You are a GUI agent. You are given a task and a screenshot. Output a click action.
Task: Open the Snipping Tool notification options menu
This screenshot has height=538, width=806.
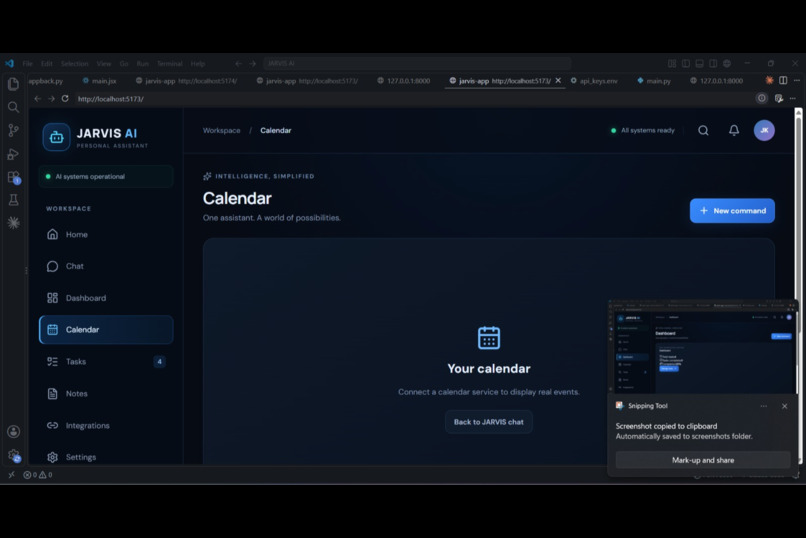(x=764, y=406)
